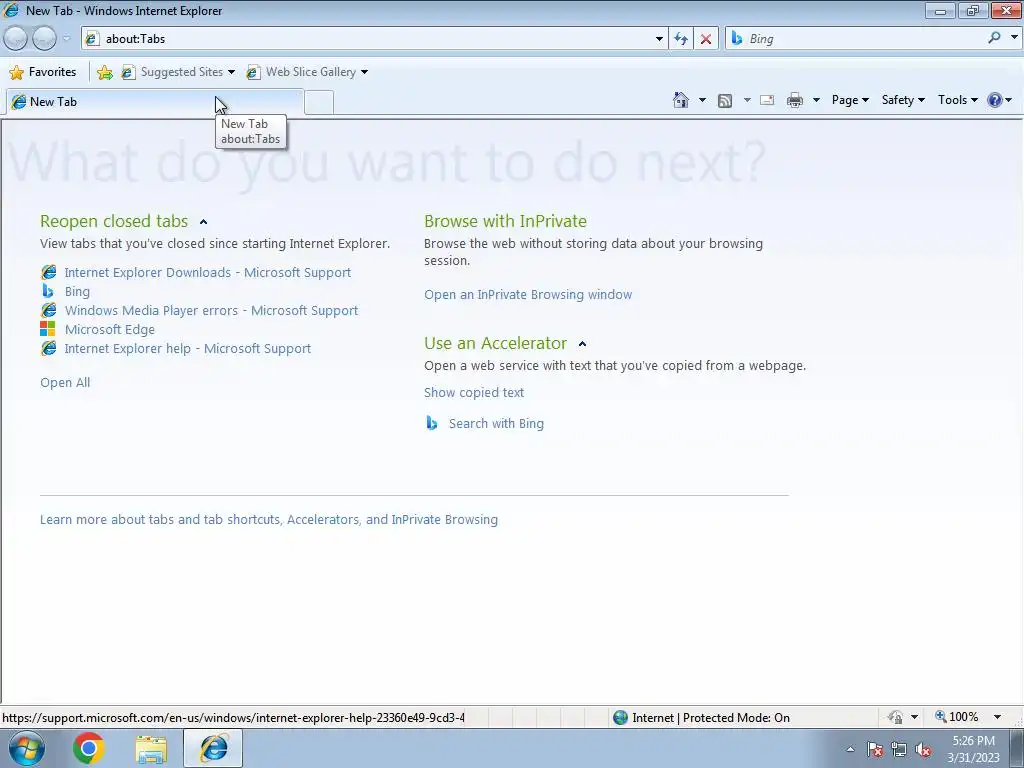Open Suggested Sites in Favorites bar
The image size is (1024, 768).
[178, 72]
